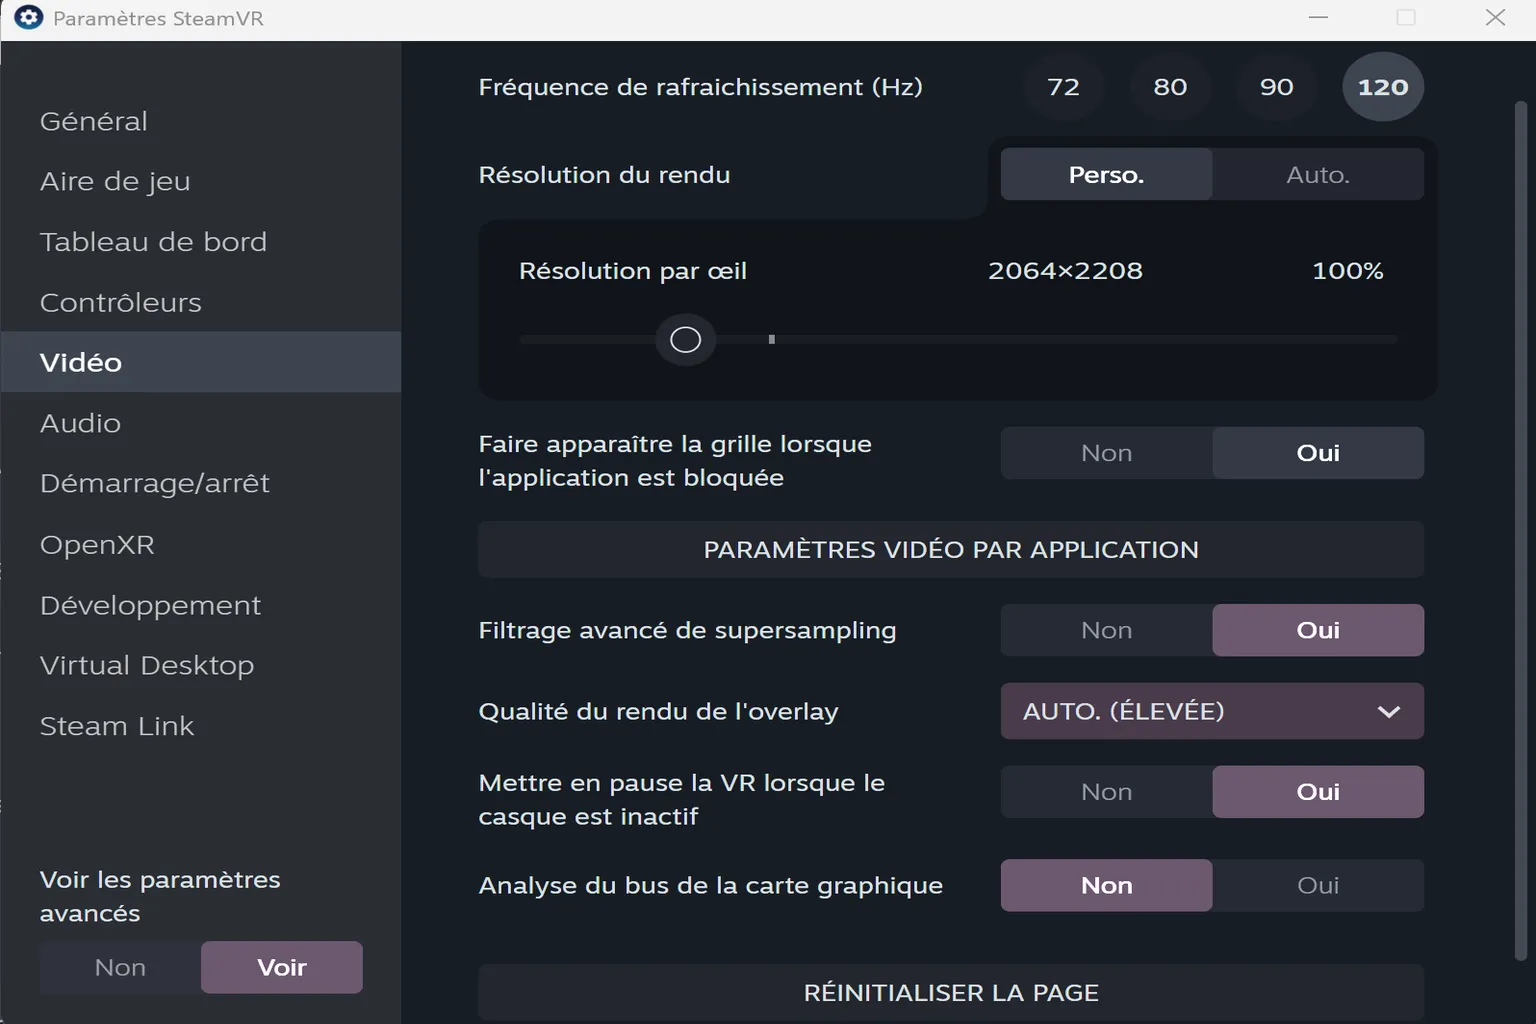The width and height of the screenshot is (1536, 1024).
Task: Open the Steam Link section
Action: pos(200,726)
